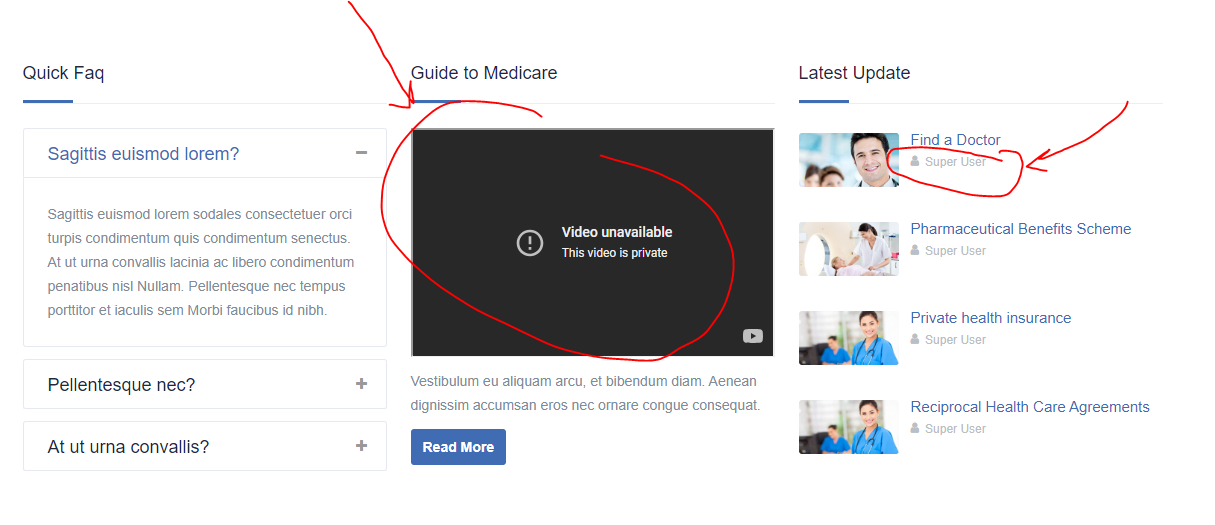Screen dimensions: 1215x525
Task: Click Super User under Pharmaceutical Benefits Scheme
Action: (x=955, y=251)
